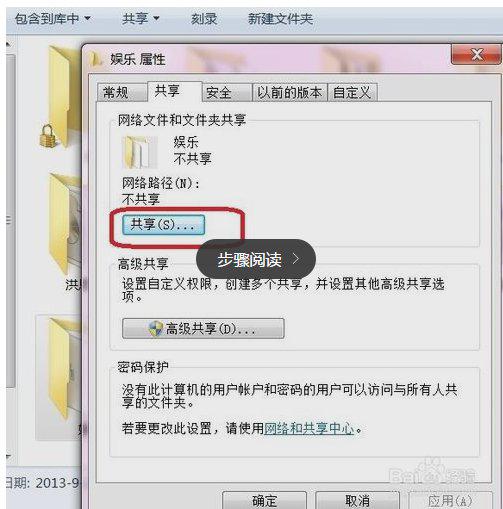This screenshot has width=503, height=509.
Task: Close the 娱乐 属性 dialog
Action: pos(477,54)
